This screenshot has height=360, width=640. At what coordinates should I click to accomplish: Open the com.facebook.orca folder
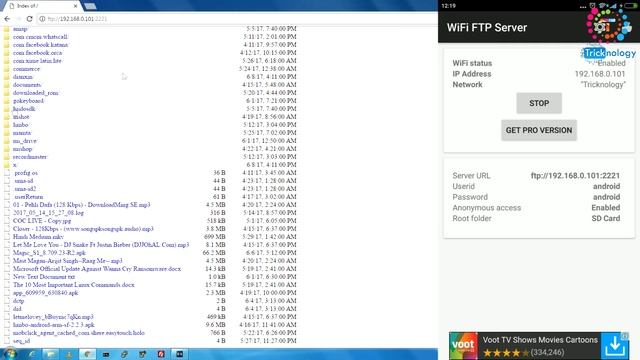click(38, 53)
